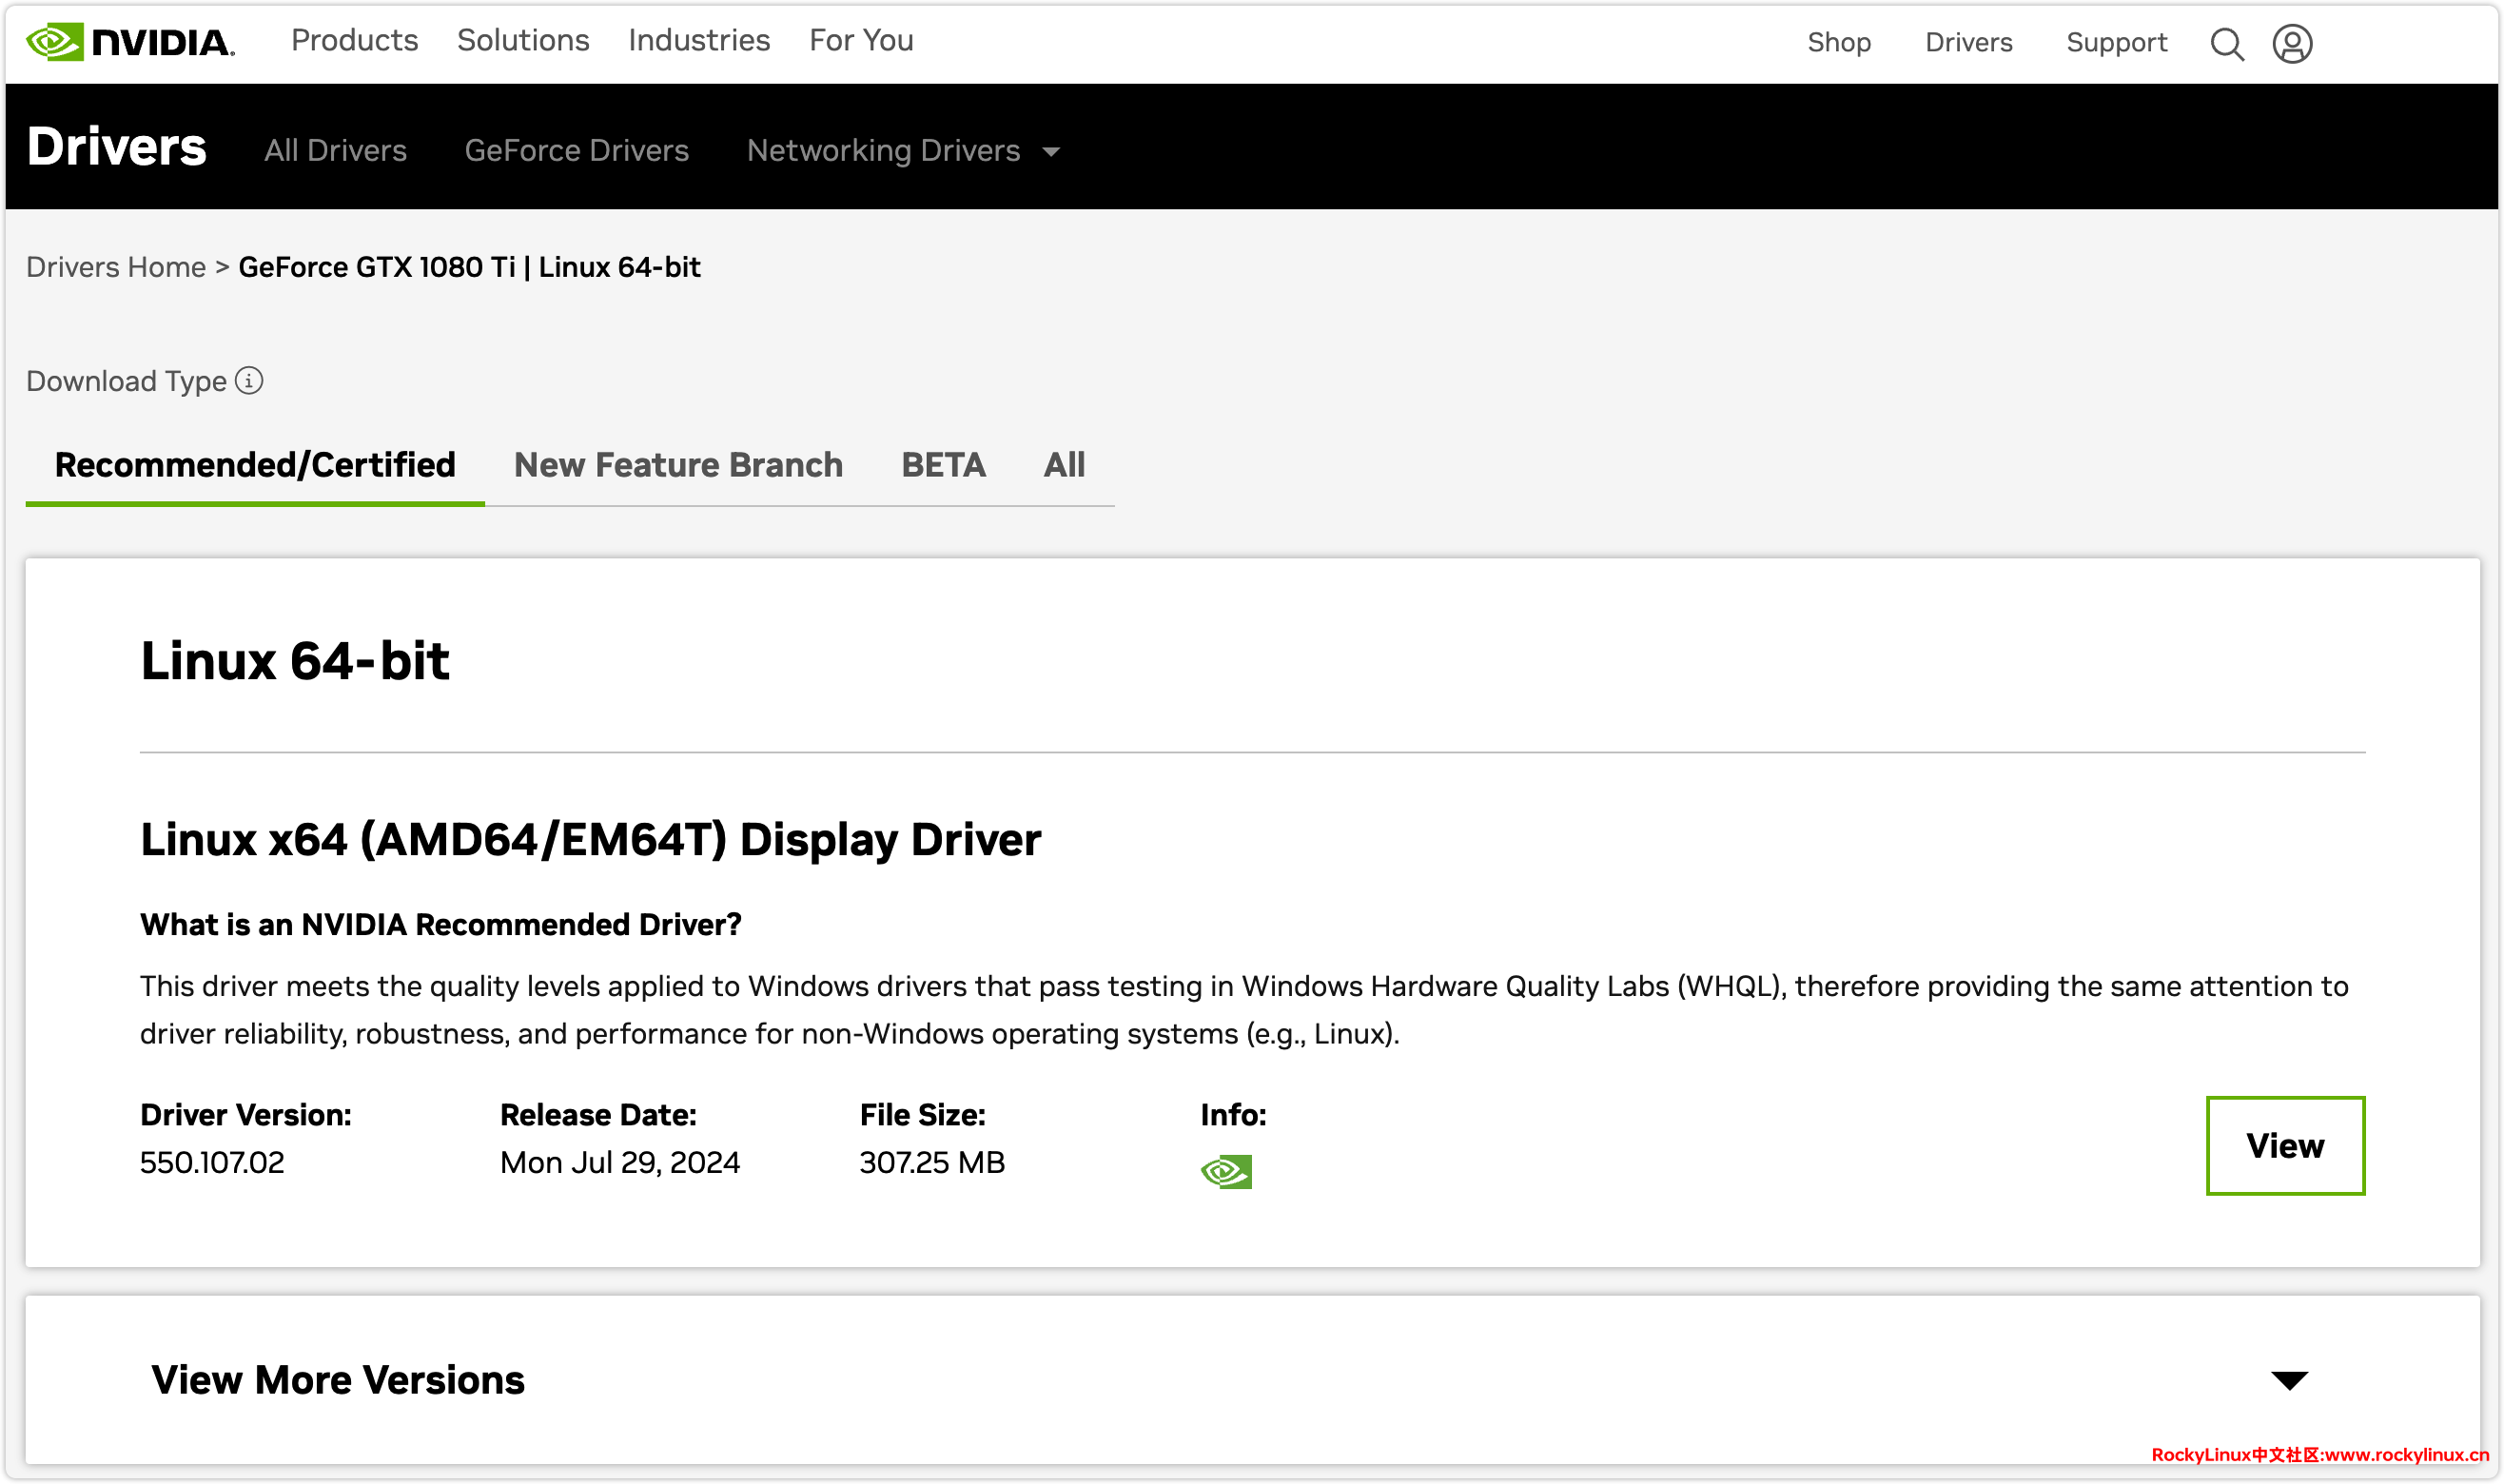This screenshot has height=1484, width=2504.
Task: Open All Drivers navigation link
Action: (x=335, y=151)
